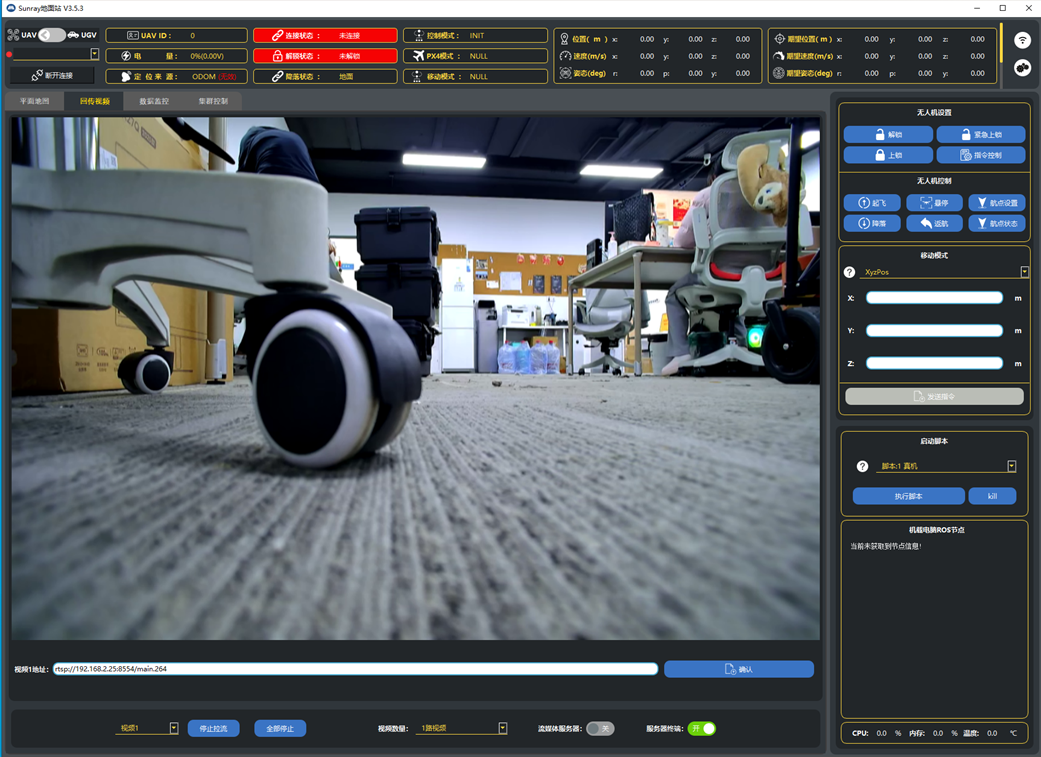Turn on the 流媒体服务器 switch

point(600,728)
